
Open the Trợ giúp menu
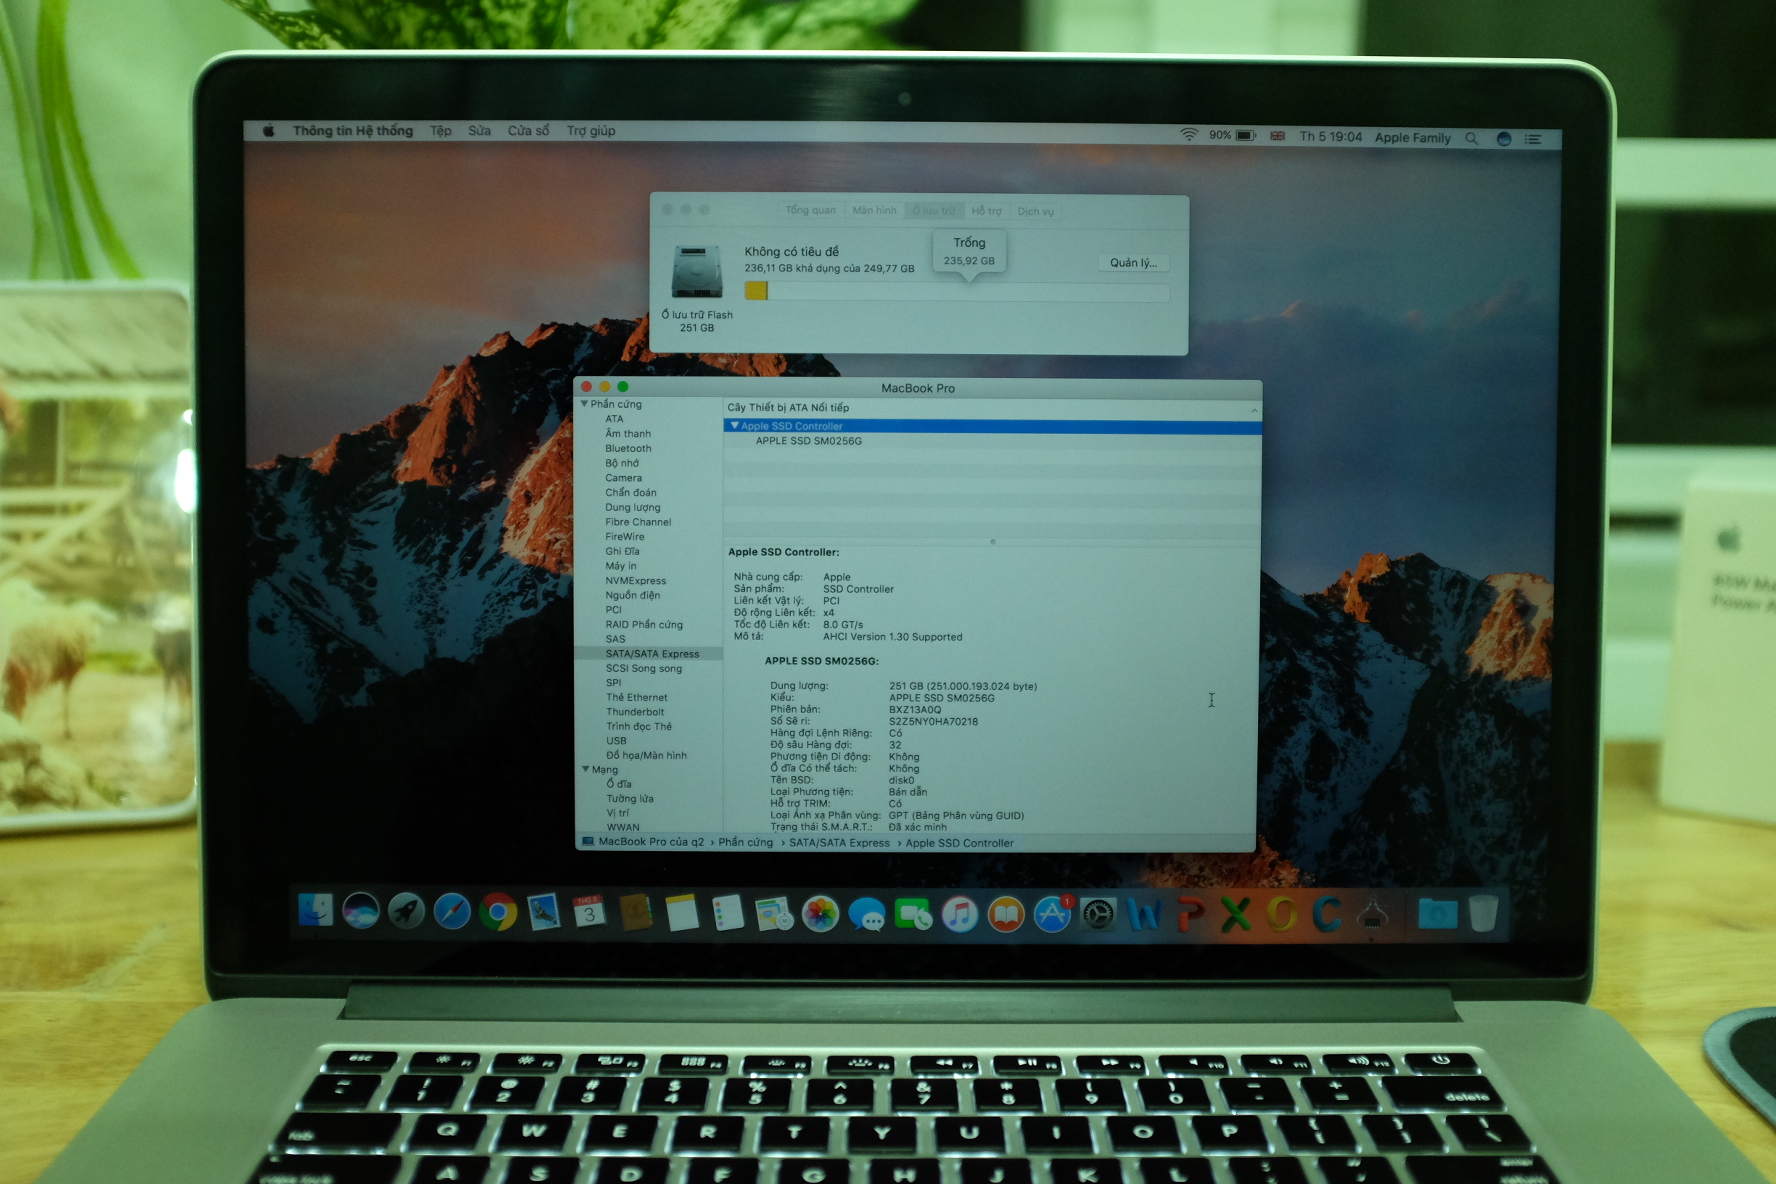pos(591,131)
